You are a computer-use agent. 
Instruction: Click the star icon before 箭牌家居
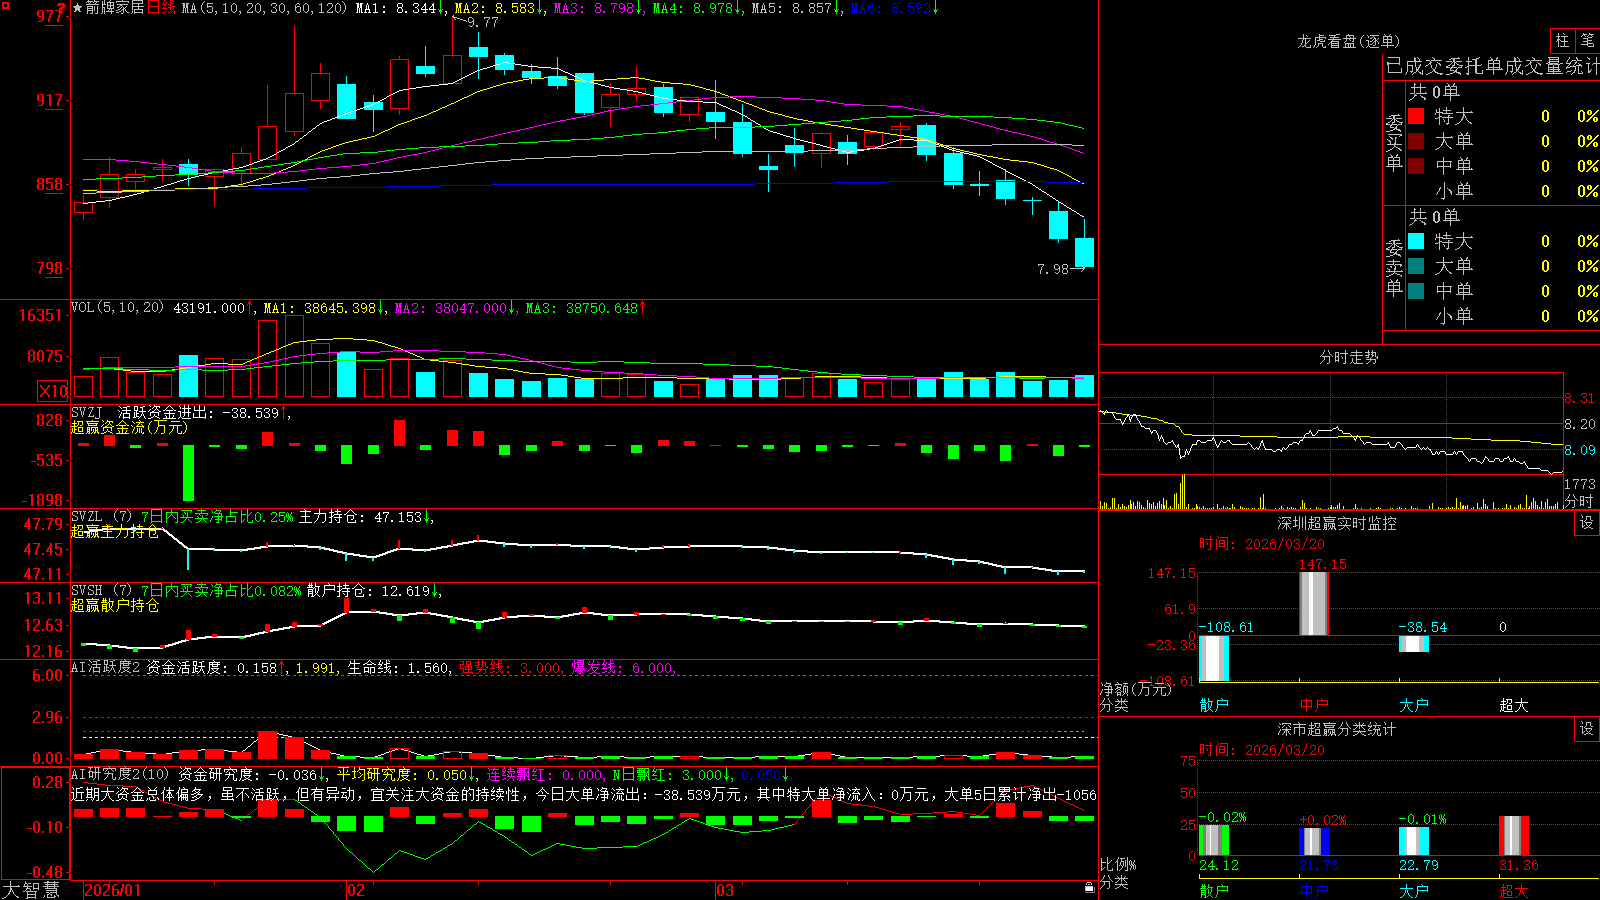78,8
